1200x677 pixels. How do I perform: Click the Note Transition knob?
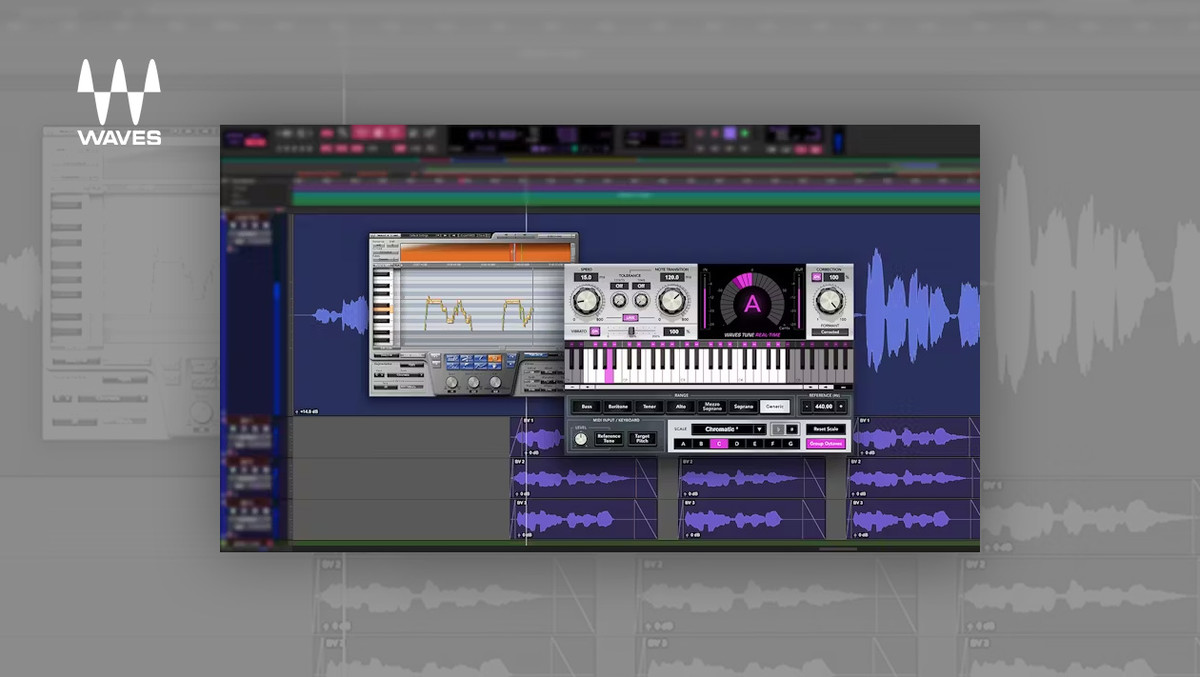click(x=673, y=300)
